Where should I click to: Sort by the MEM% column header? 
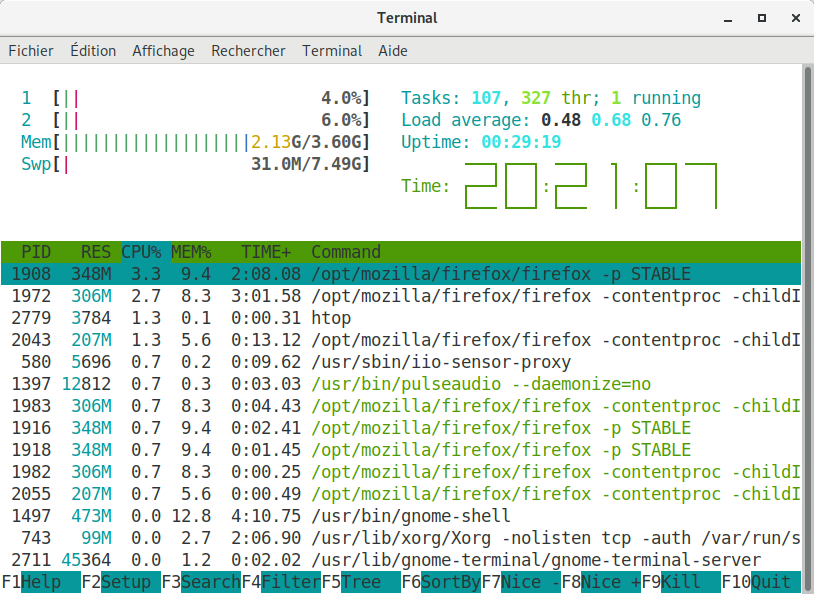[191, 252]
